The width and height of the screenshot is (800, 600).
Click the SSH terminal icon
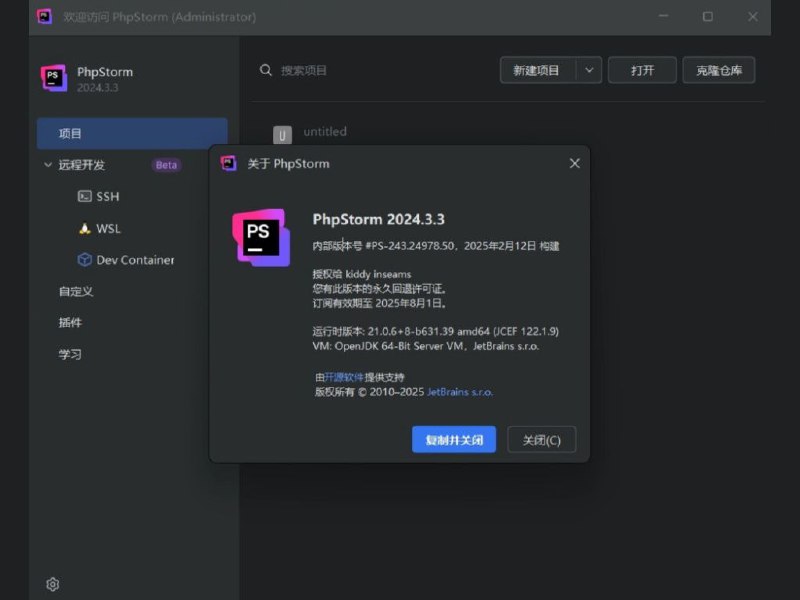coord(84,196)
